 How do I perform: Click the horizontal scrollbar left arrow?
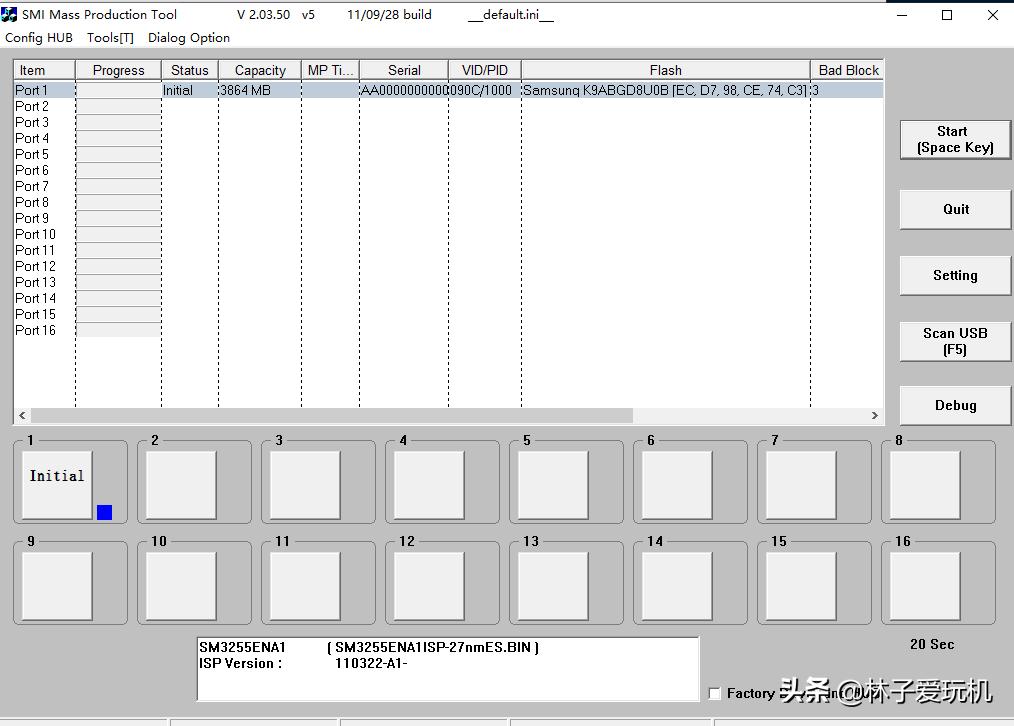click(x=22, y=415)
